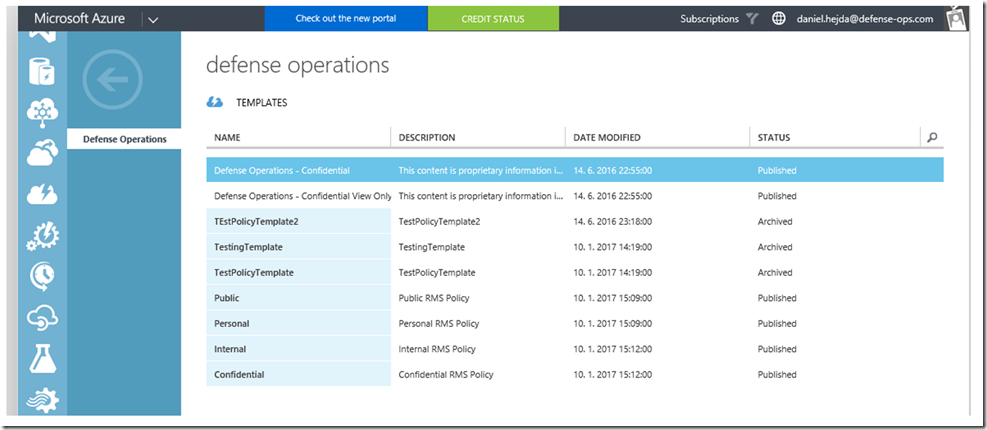Viewport: 987px width, 430px height.
Task: Open the double cloud sidebar icon
Action: point(43,153)
